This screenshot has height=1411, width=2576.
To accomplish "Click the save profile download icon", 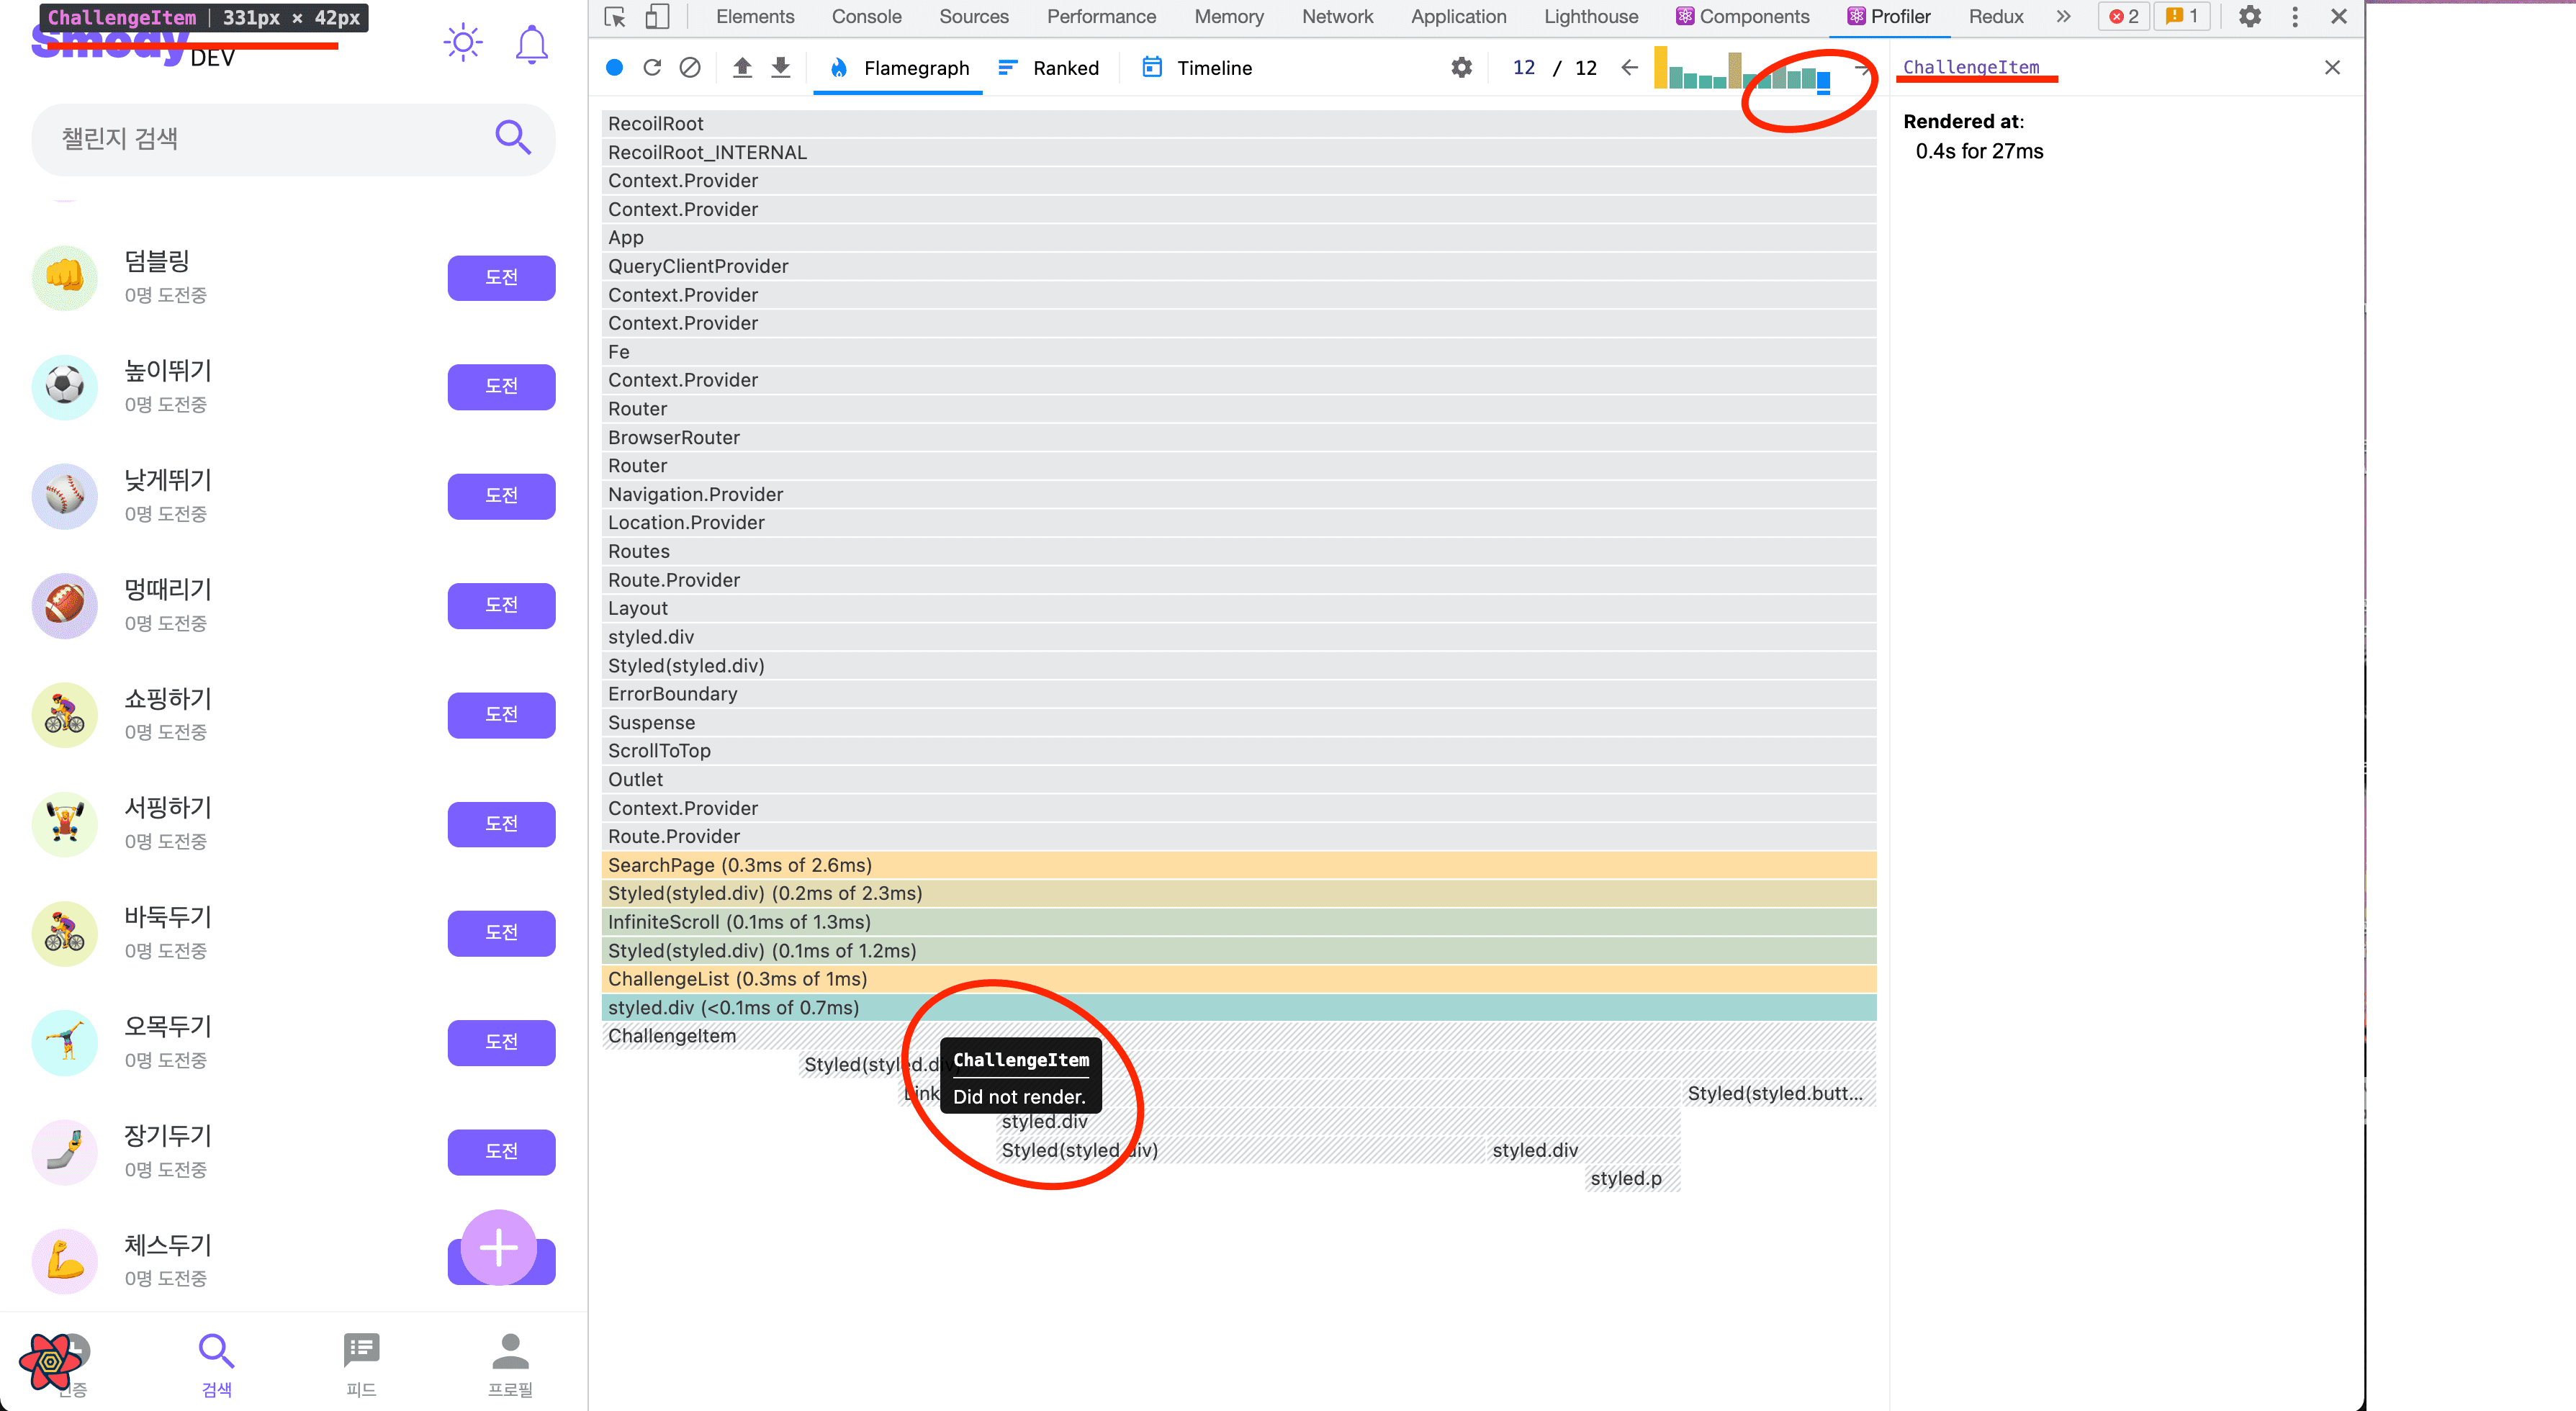I will click(781, 67).
